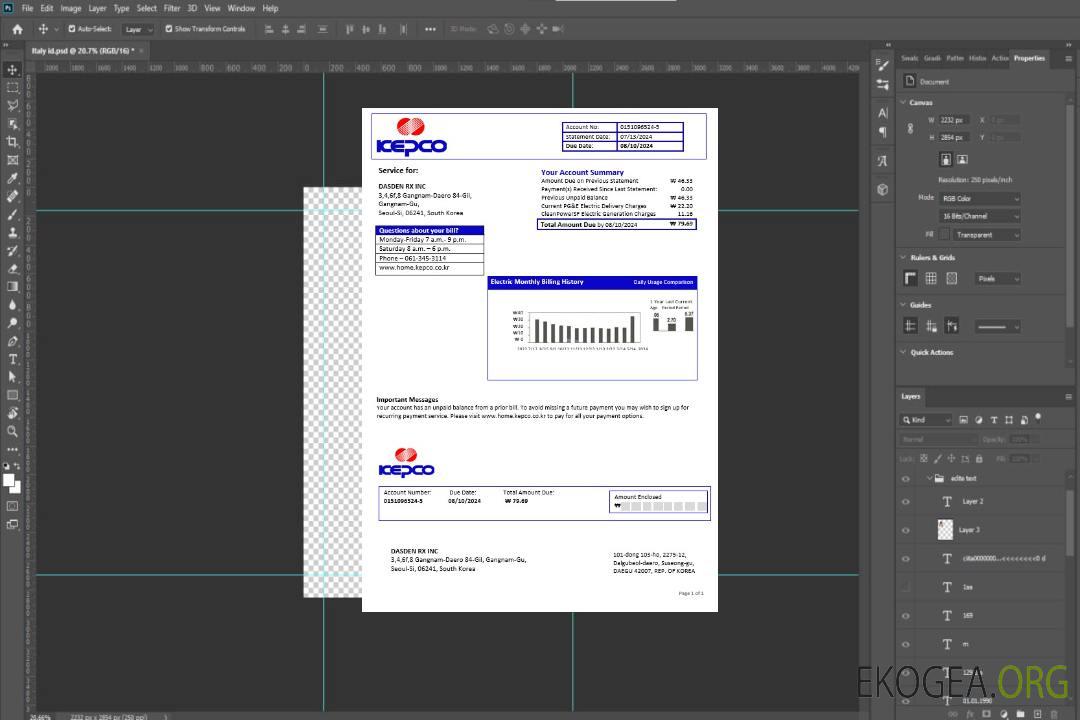Select the Clone Stamp tool
The width and height of the screenshot is (1080, 720).
point(12,233)
